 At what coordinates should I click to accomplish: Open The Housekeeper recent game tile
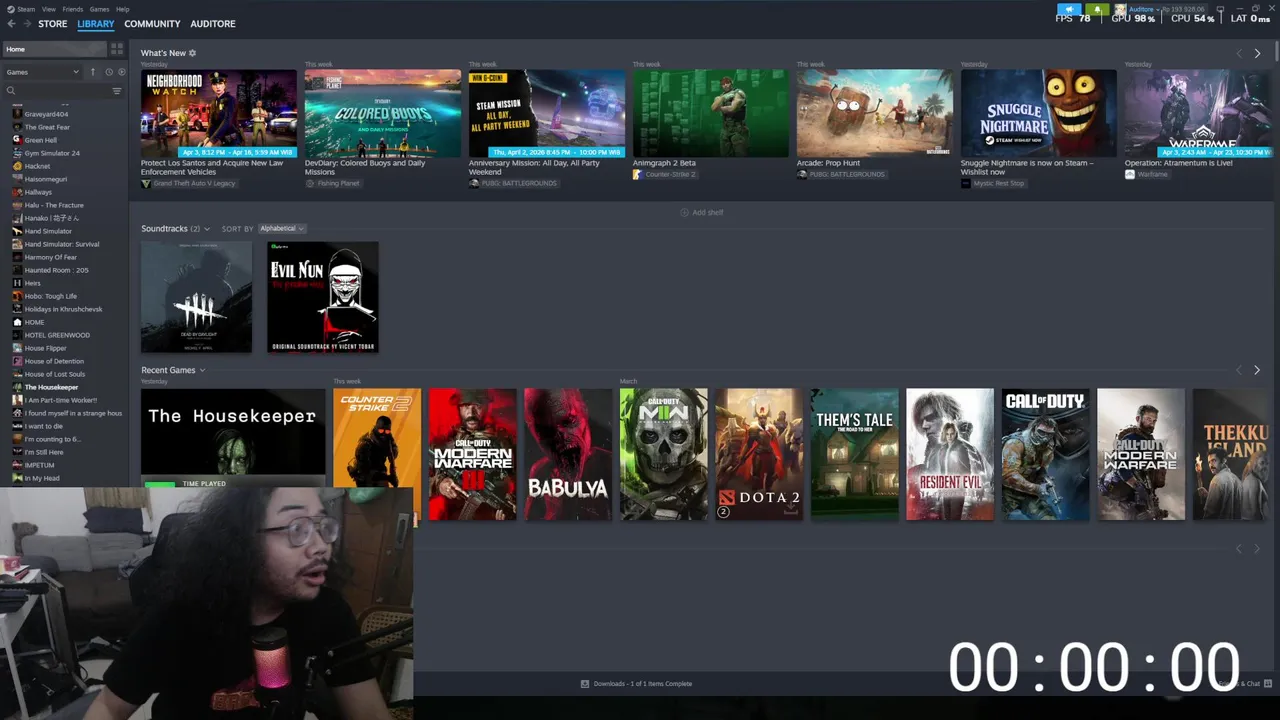coord(233,431)
